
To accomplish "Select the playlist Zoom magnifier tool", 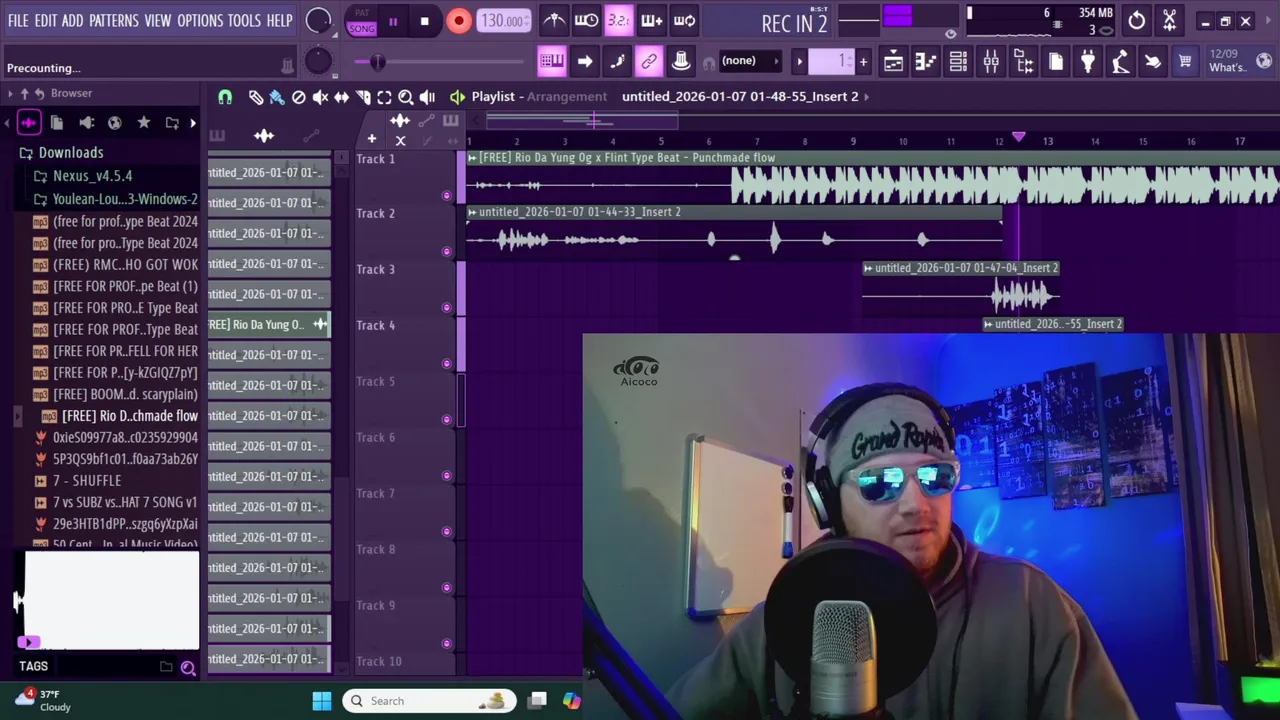I will [x=406, y=97].
